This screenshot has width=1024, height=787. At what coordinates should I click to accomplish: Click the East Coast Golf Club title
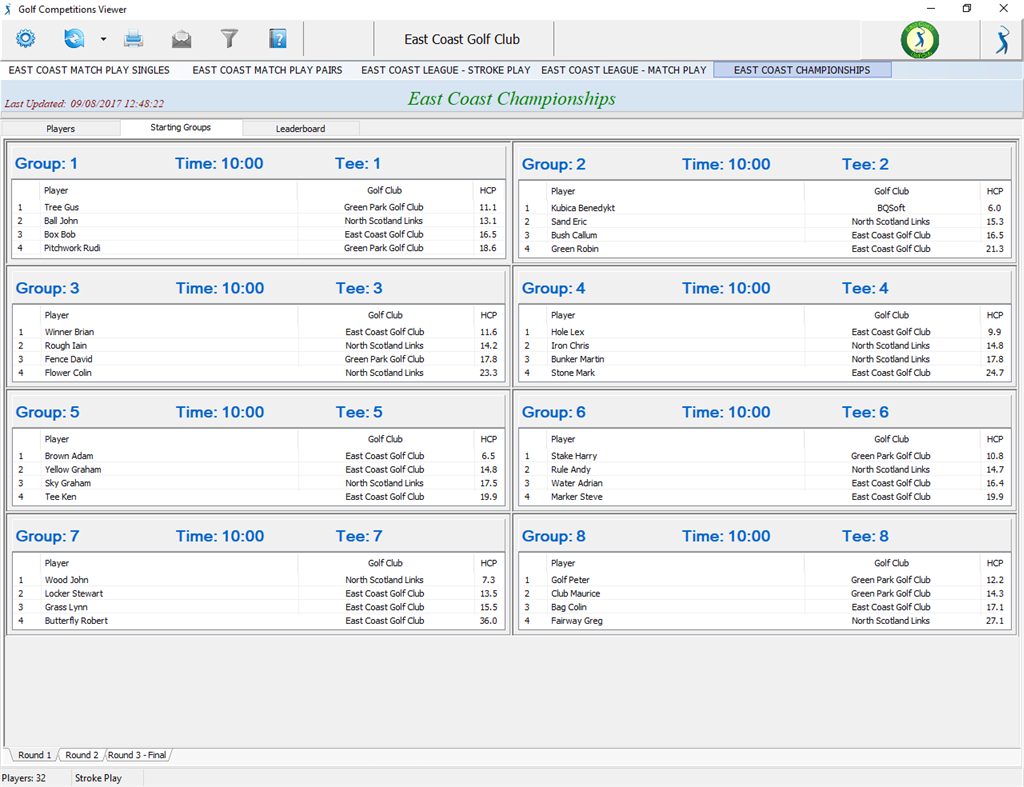(462, 39)
